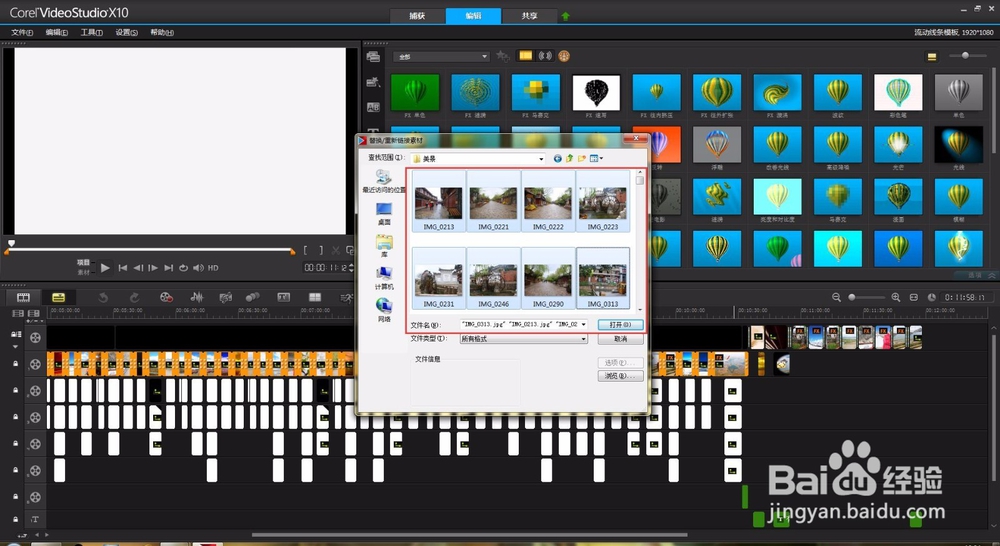Image resolution: width=1000 pixels, height=546 pixels.
Task: Step to next frame in preview
Action: [x=153, y=268]
